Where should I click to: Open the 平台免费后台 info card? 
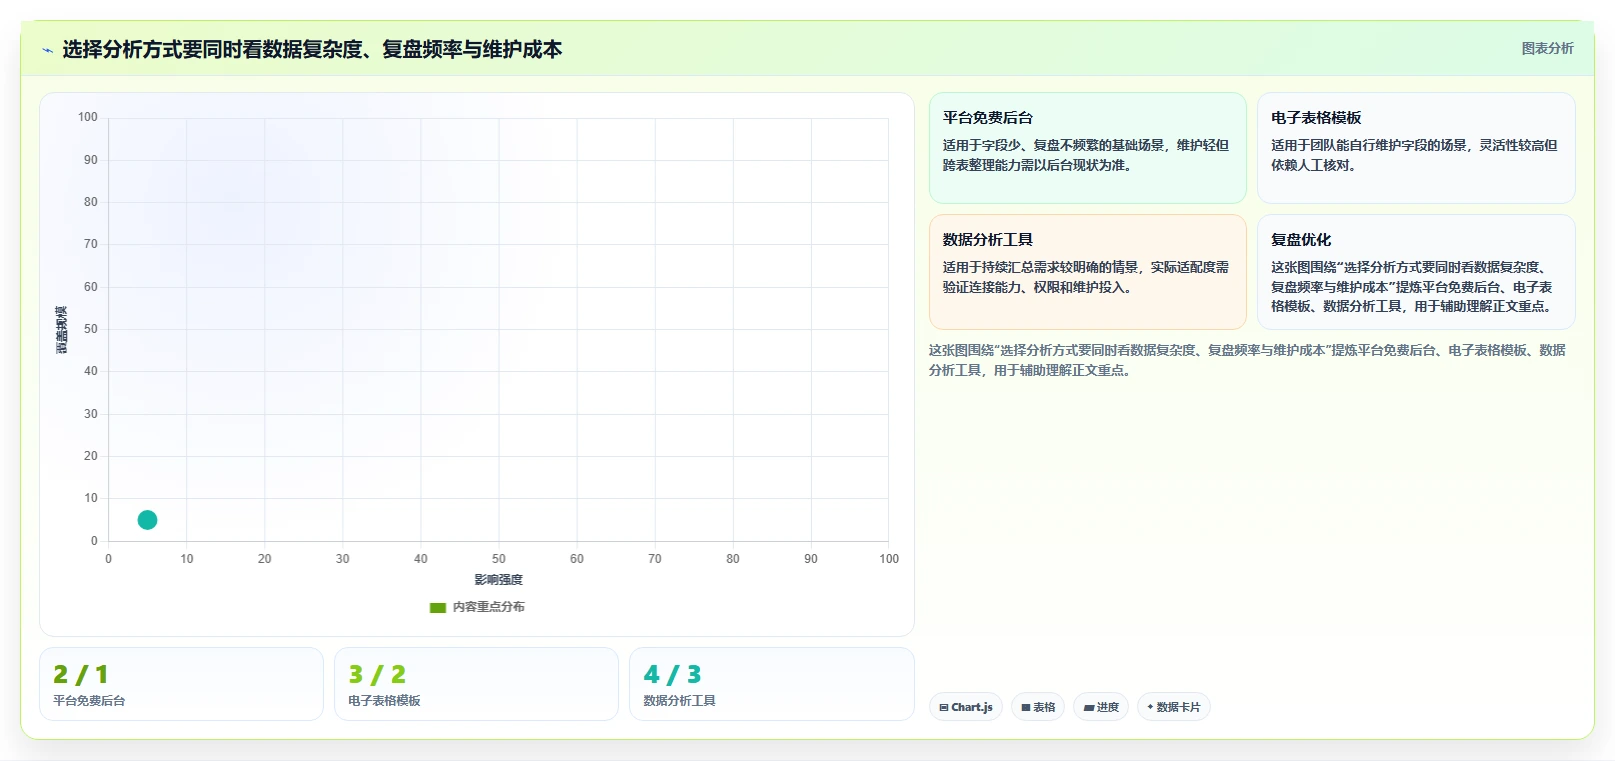coord(1087,148)
